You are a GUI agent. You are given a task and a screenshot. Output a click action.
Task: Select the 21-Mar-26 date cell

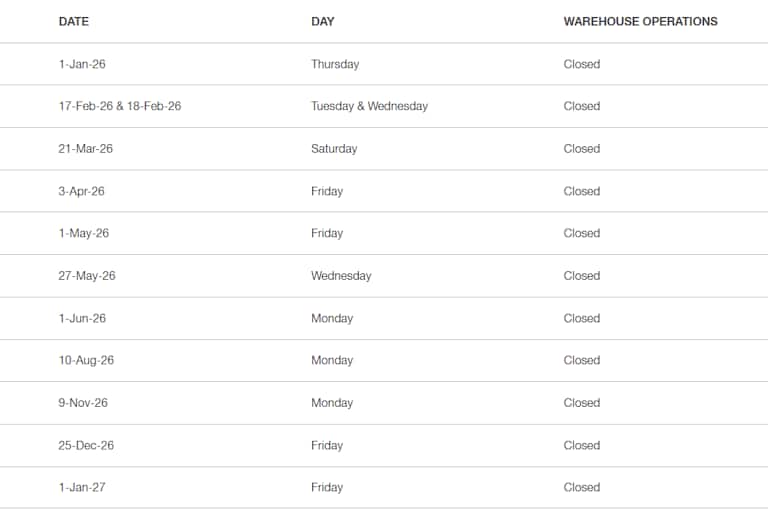(86, 149)
